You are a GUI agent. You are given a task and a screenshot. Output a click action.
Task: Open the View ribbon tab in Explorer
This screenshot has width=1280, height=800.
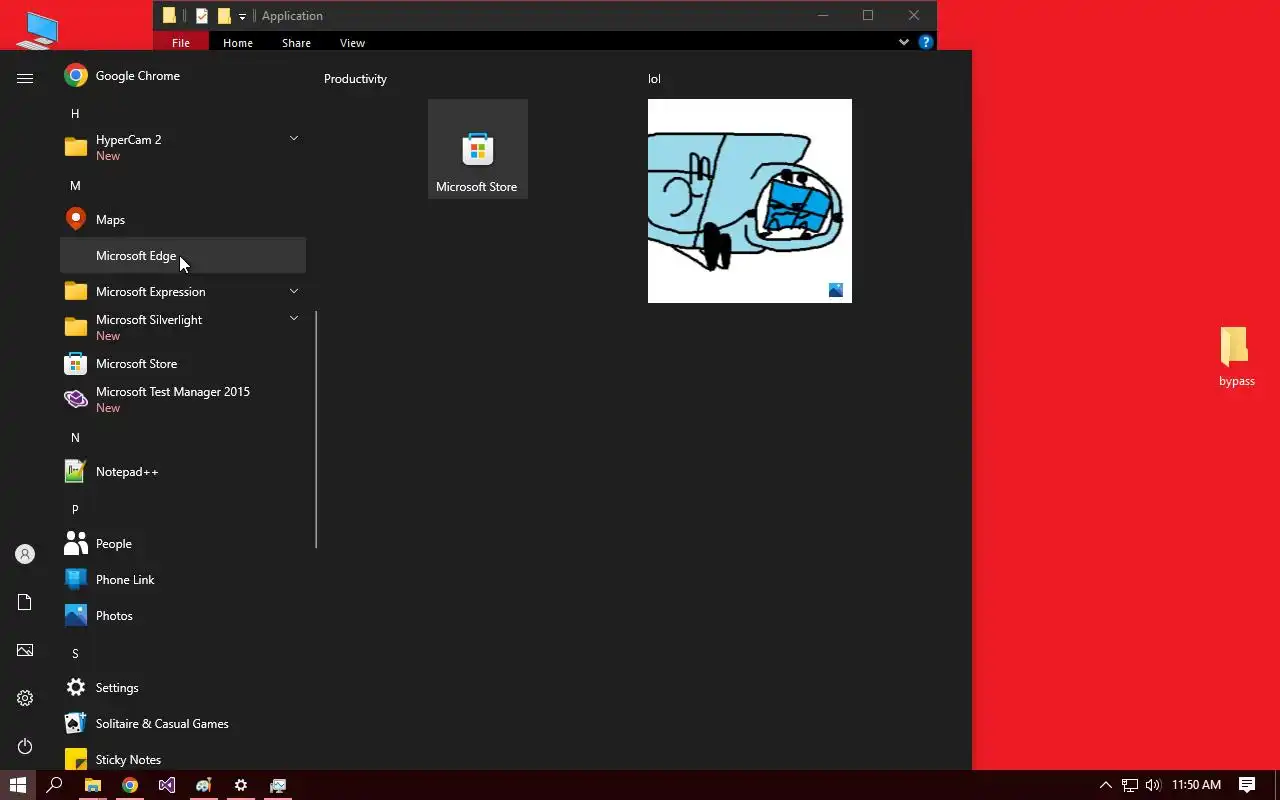click(352, 43)
